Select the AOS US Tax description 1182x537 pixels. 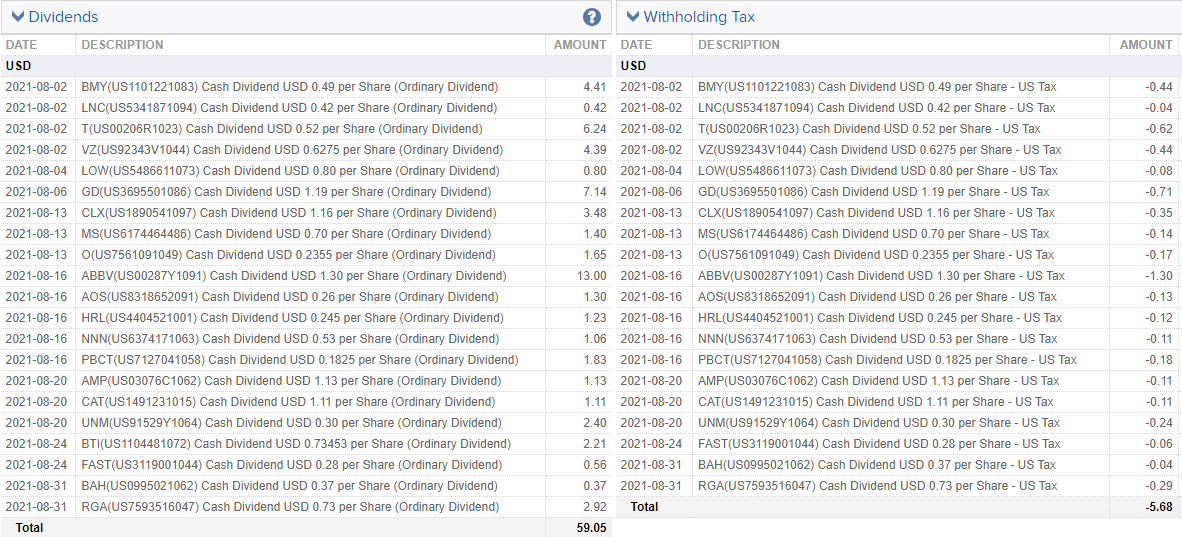click(x=877, y=297)
